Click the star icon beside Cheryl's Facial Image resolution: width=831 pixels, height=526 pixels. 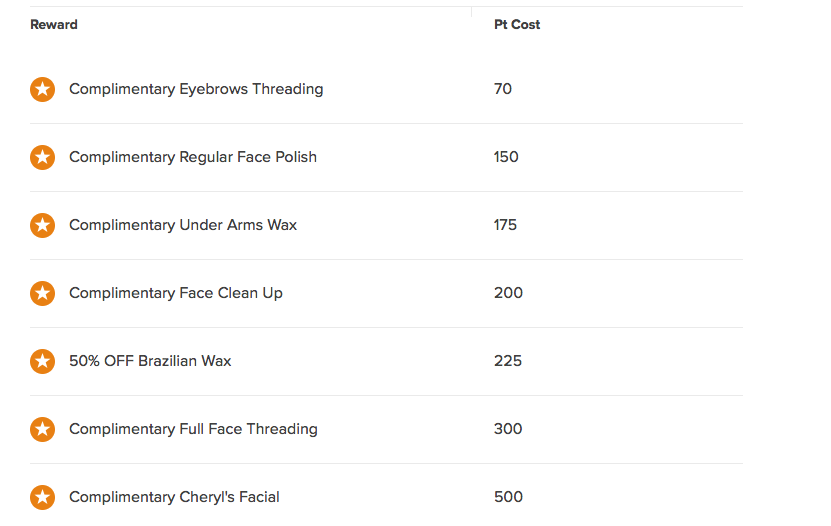point(42,497)
